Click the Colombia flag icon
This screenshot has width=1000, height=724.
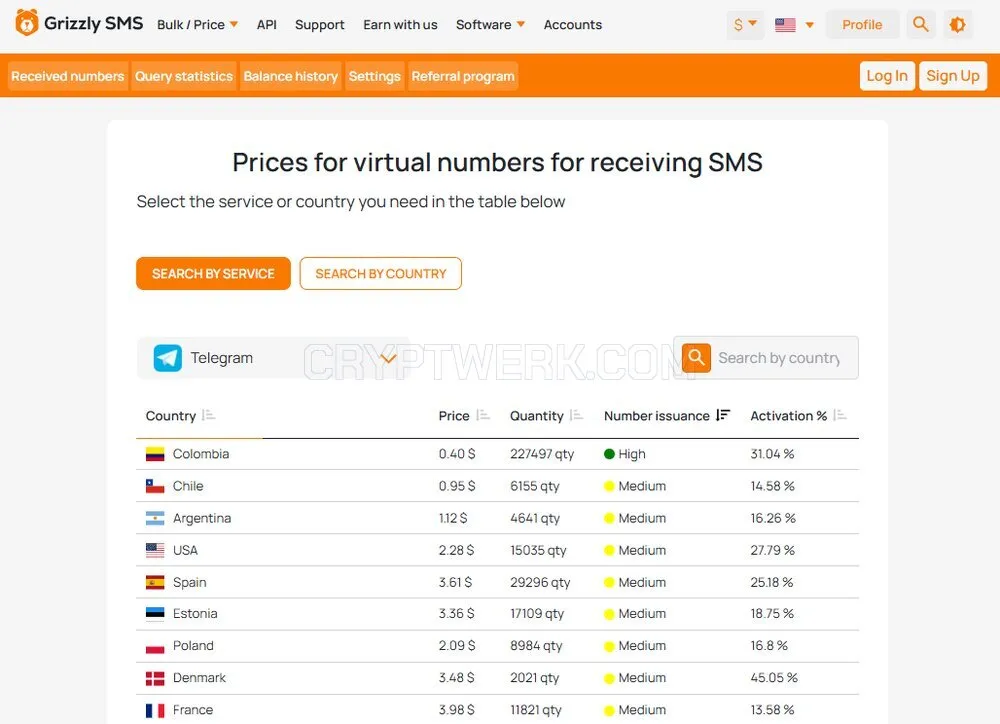point(155,454)
